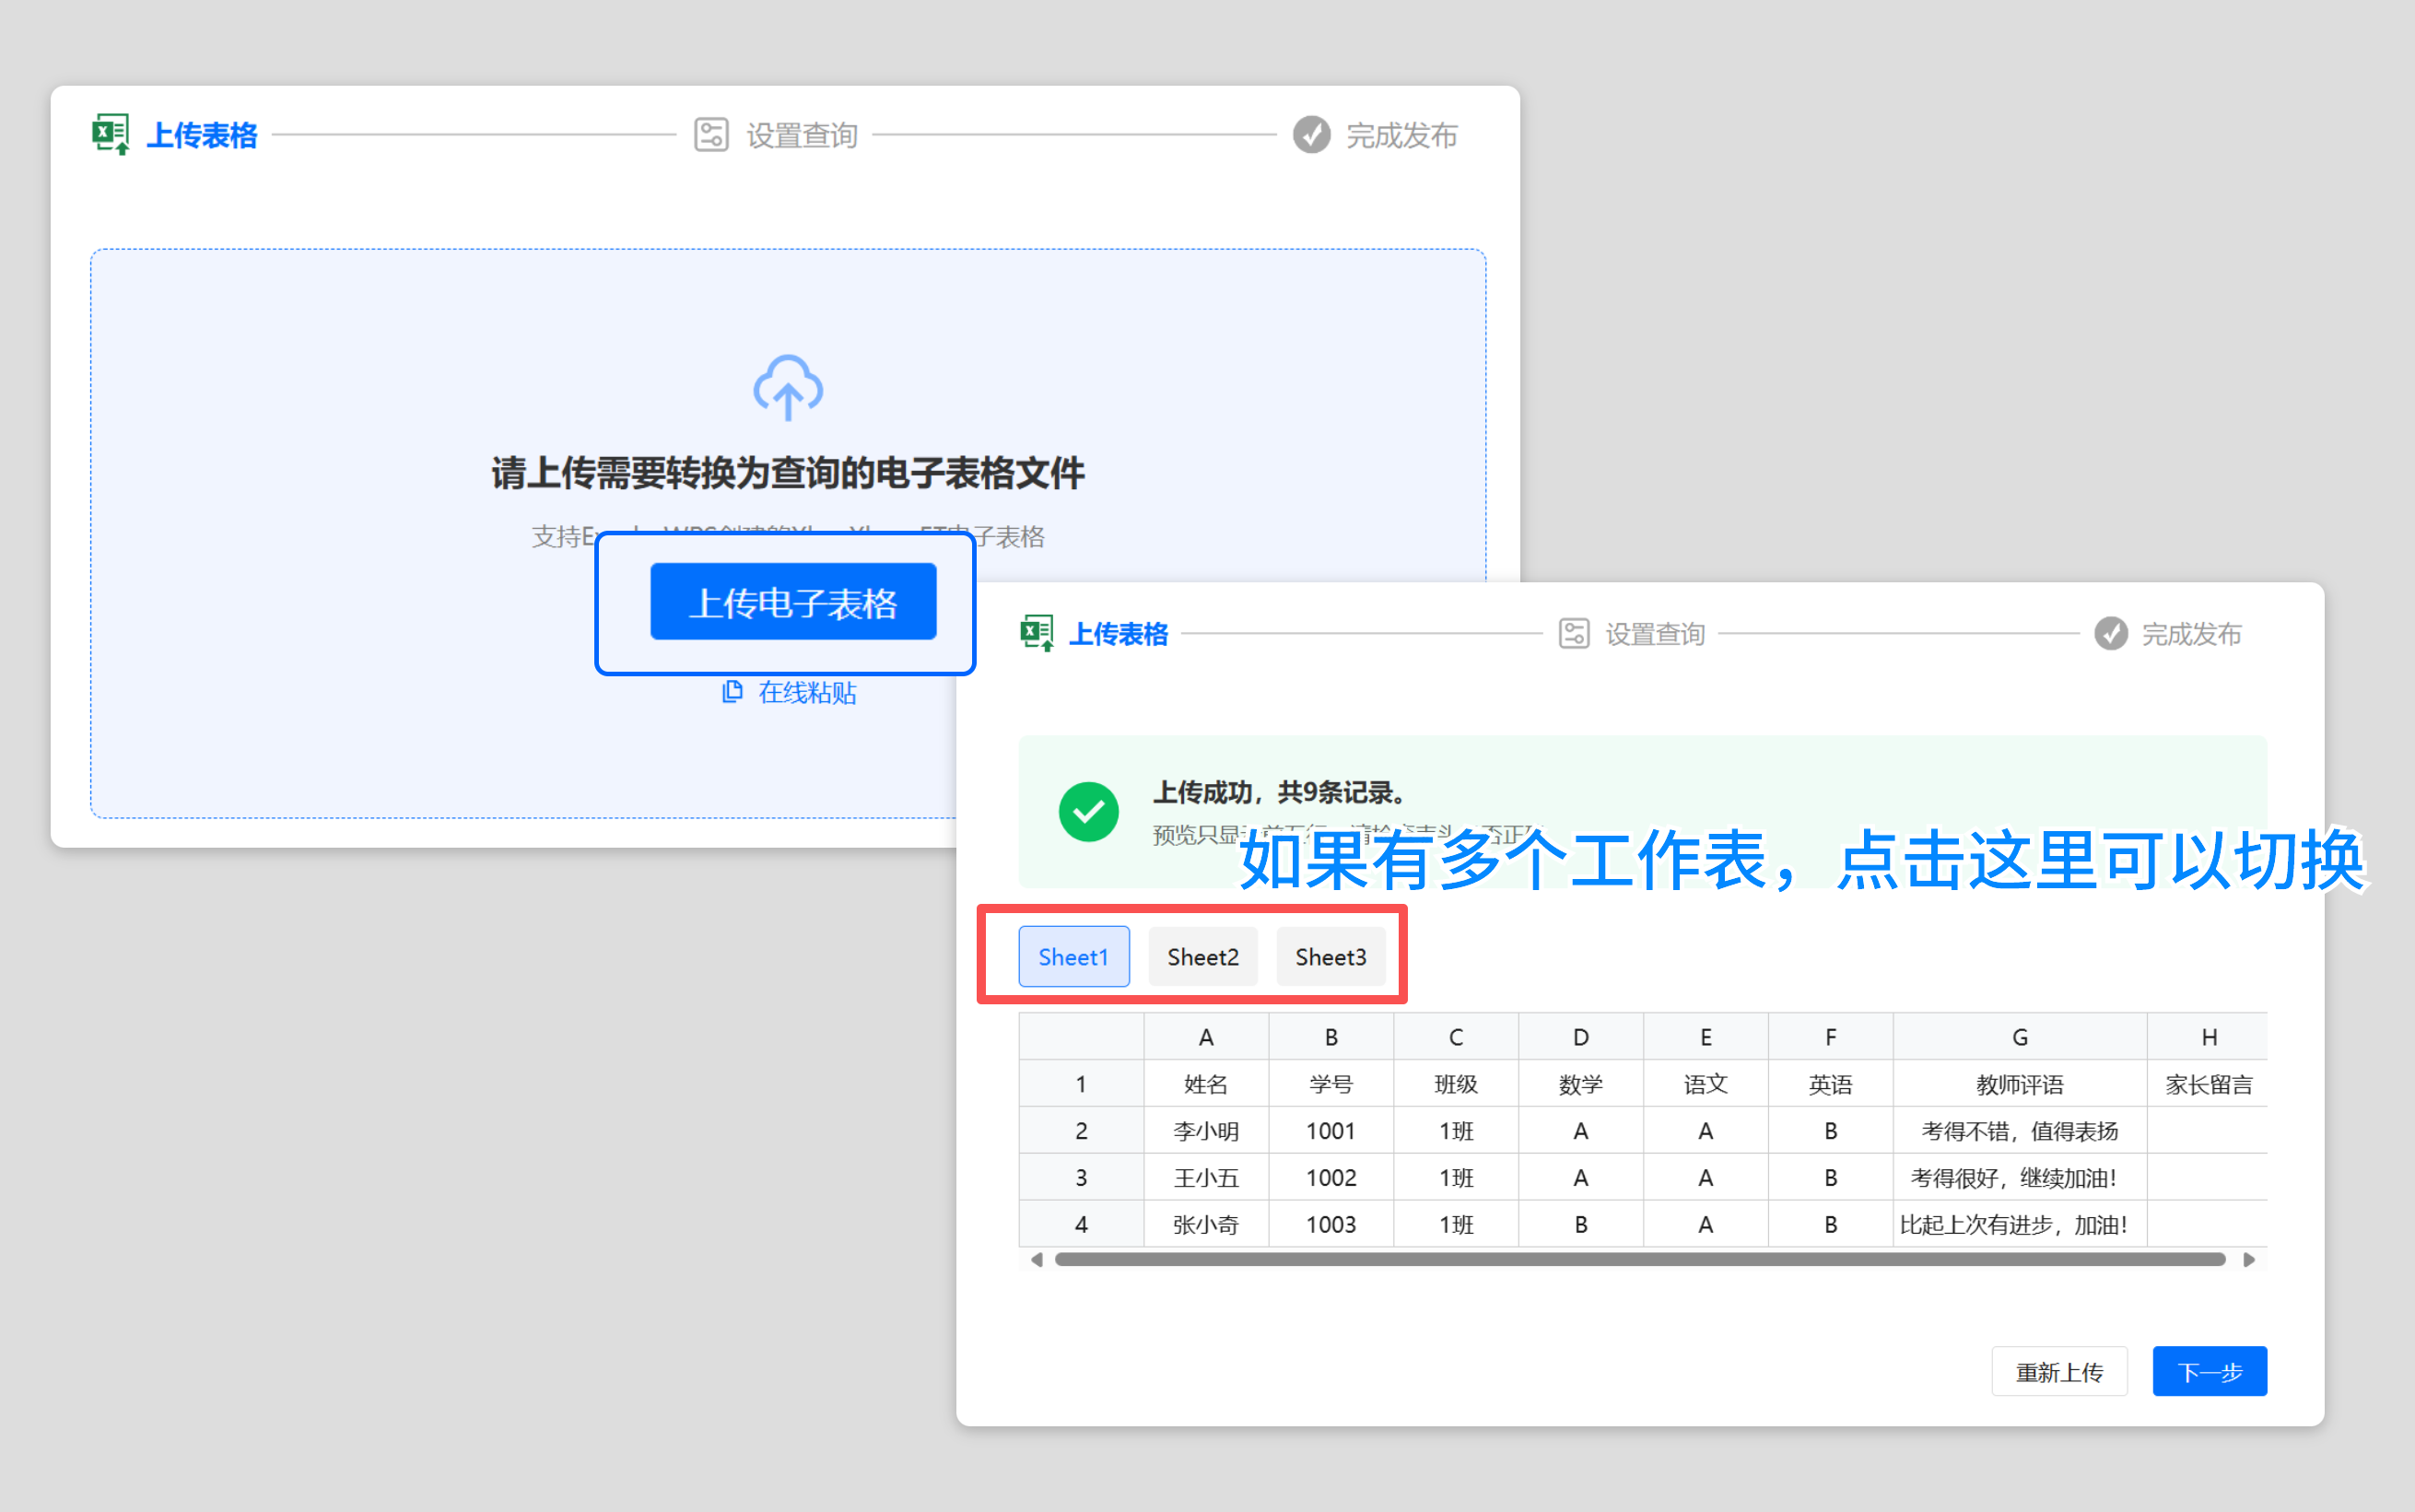Viewport: 2415px width, 1512px height.
Task: Switch to the Sheet3 tab
Action: (1331, 957)
